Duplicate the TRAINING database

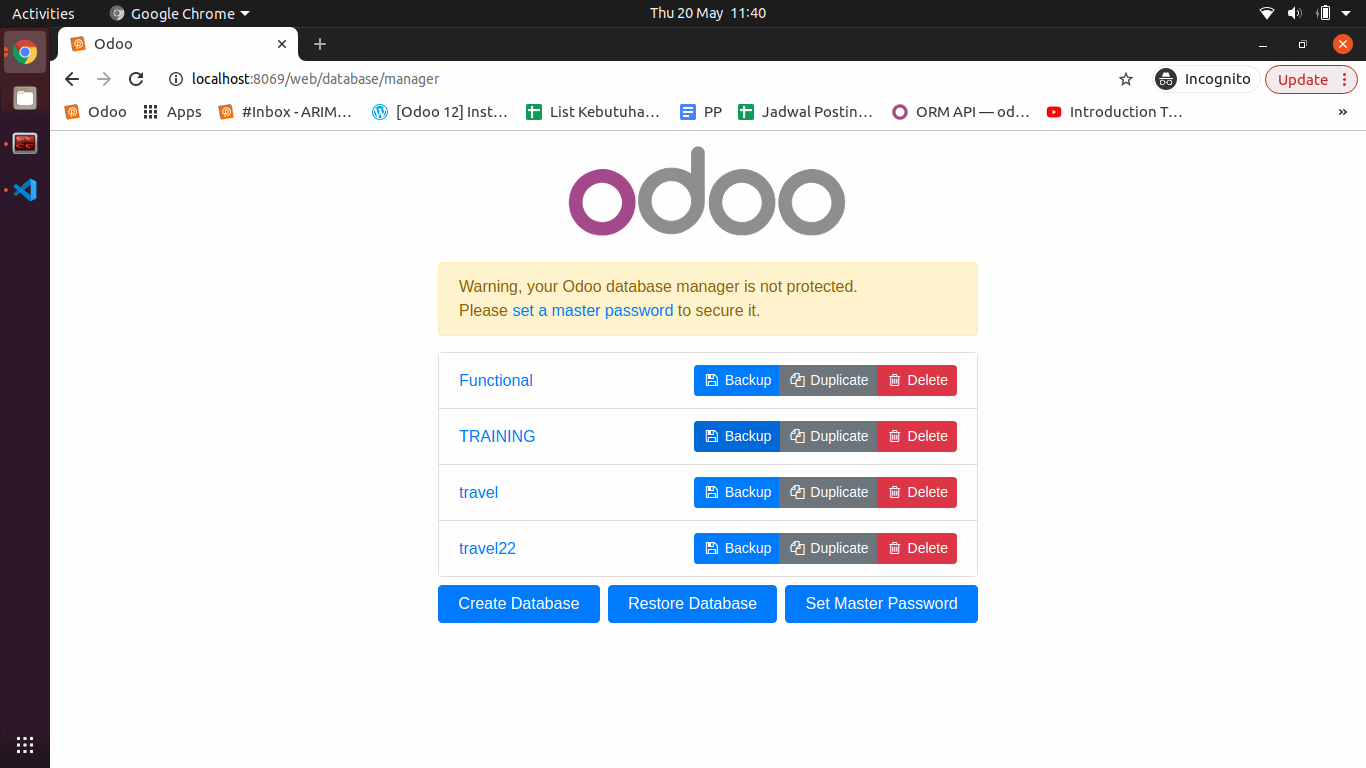pos(828,436)
